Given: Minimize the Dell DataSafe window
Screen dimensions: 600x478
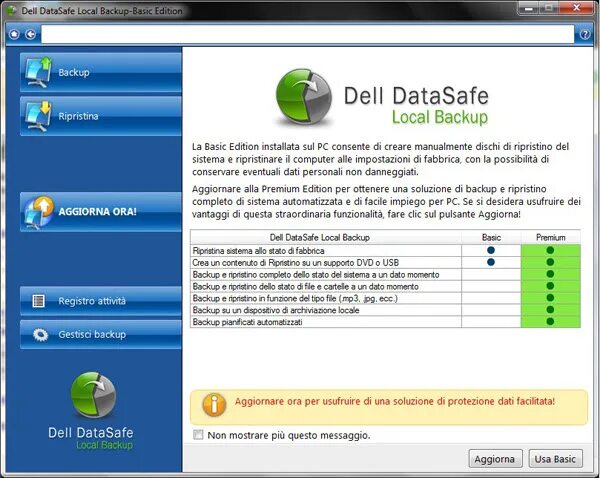Looking at the screenshot, I should (x=529, y=8).
